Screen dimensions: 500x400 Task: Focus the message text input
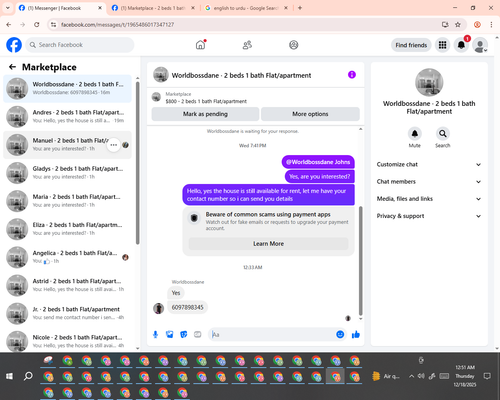tap(272, 334)
